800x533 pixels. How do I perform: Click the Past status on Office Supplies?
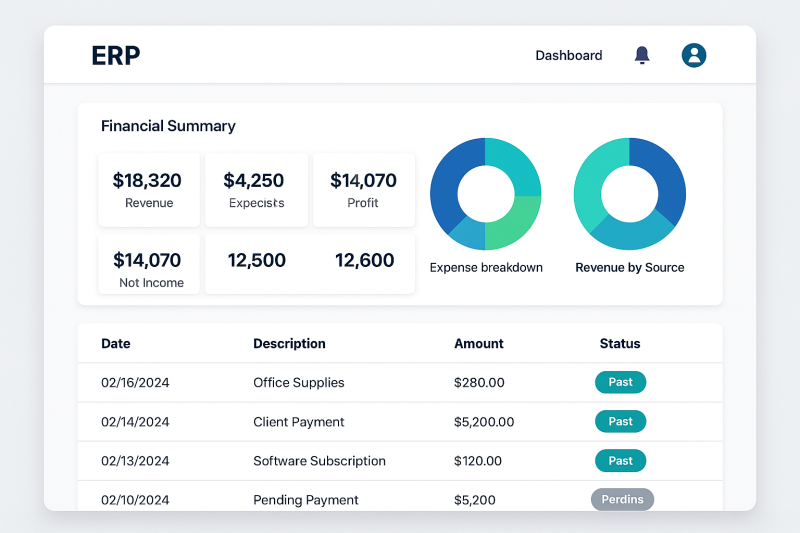[x=620, y=382]
